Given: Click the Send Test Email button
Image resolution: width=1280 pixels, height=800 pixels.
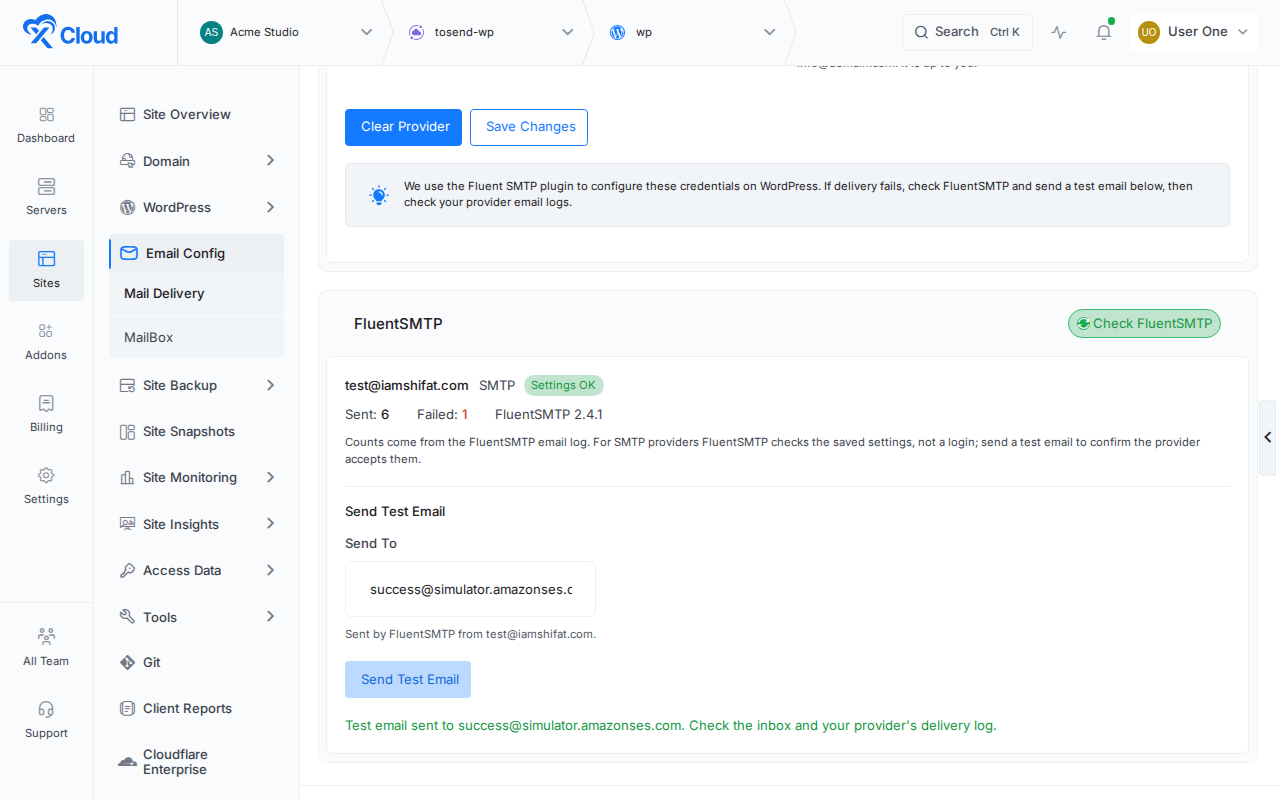Looking at the screenshot, I should 408,679.
